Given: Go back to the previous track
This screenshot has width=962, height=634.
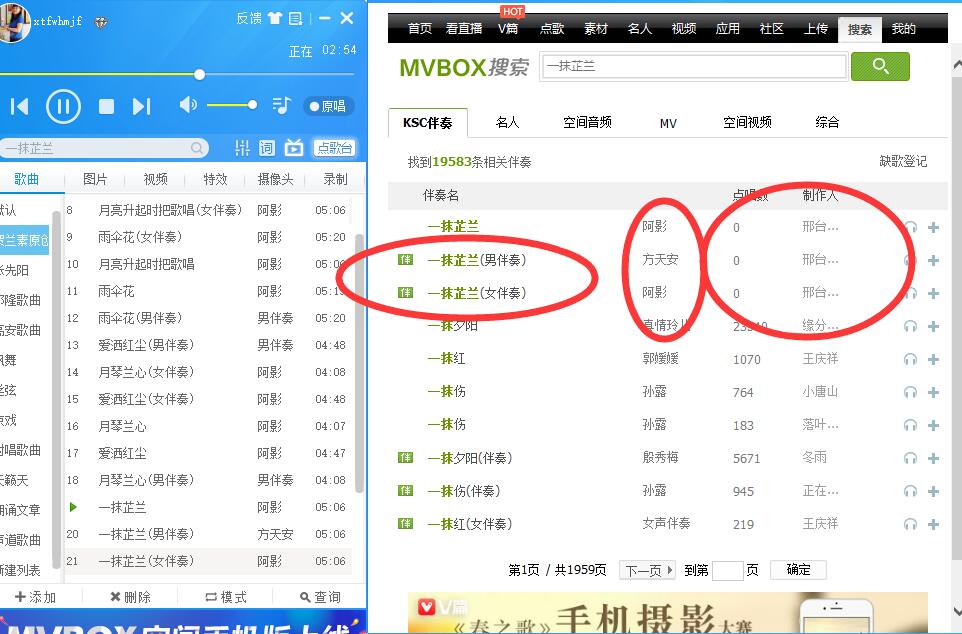Looking at the screenshot, I should (20, 106).
